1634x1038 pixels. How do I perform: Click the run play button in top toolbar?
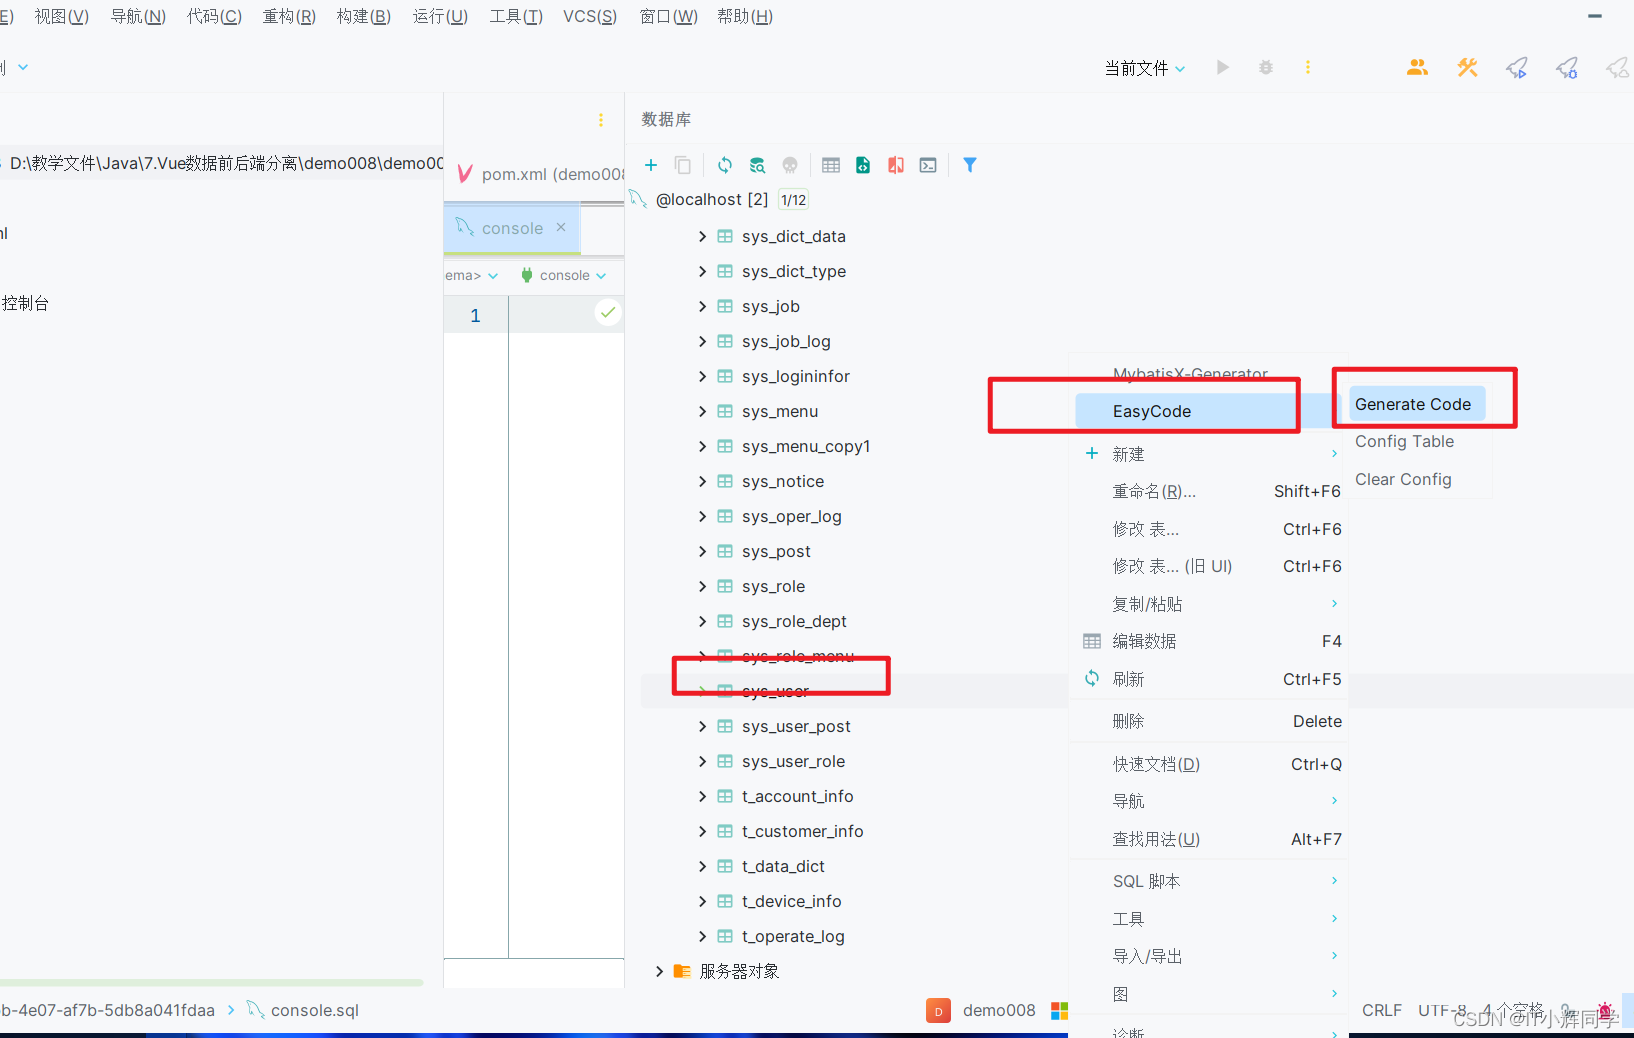pos(1222,67)
